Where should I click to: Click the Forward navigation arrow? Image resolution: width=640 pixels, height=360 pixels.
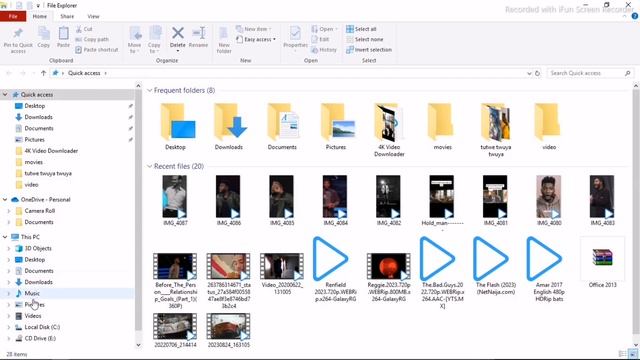pyautogui.click(x=23, y=73)
